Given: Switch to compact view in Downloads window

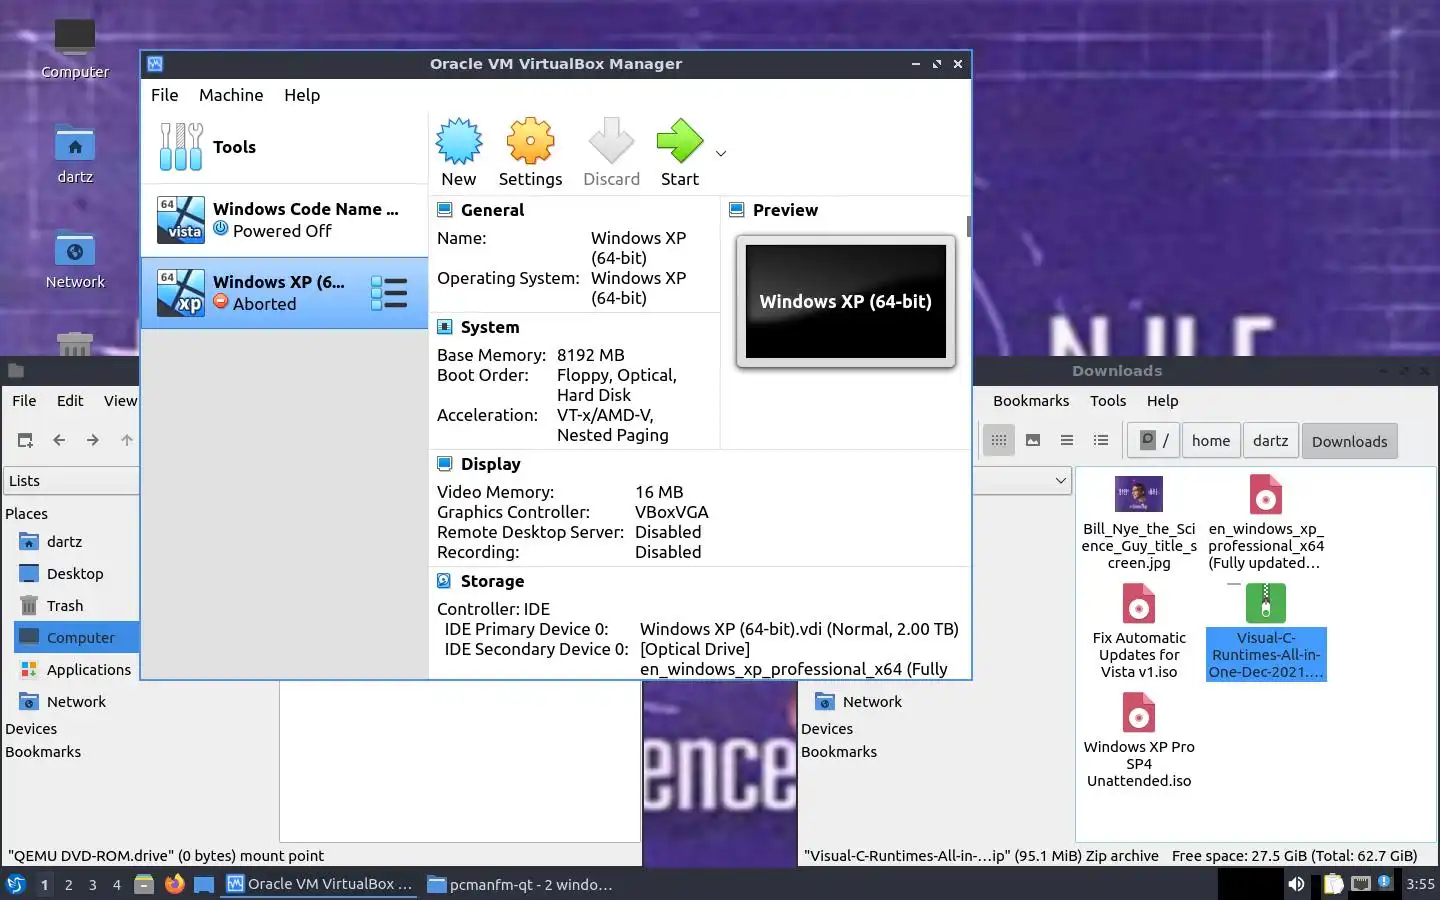Looking at the screenshot, I should (1067, 440).
